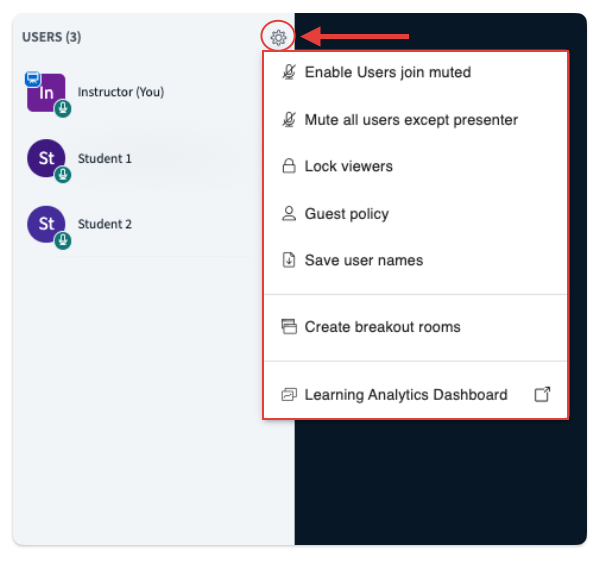Click the mute icon beside Mute all users

pyautogui.click(x=289, y=120)
